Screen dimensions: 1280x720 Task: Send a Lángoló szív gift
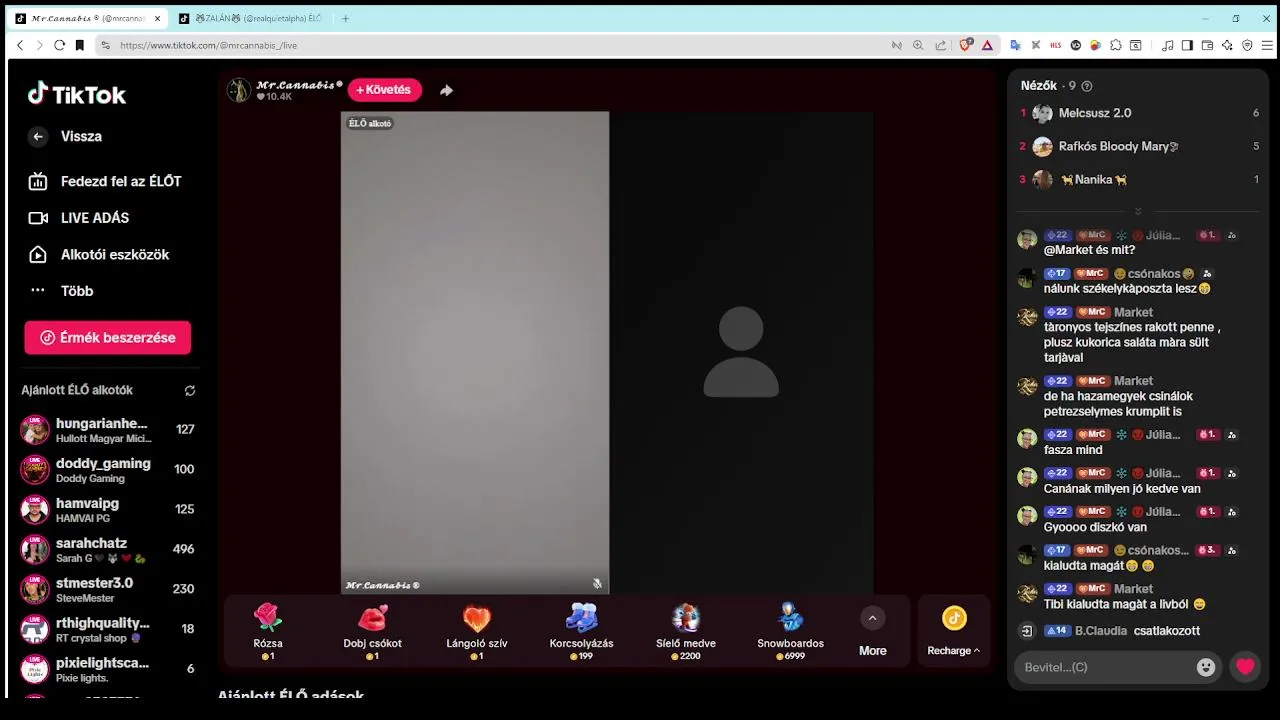pyautogui.click(x=477, y=631)
